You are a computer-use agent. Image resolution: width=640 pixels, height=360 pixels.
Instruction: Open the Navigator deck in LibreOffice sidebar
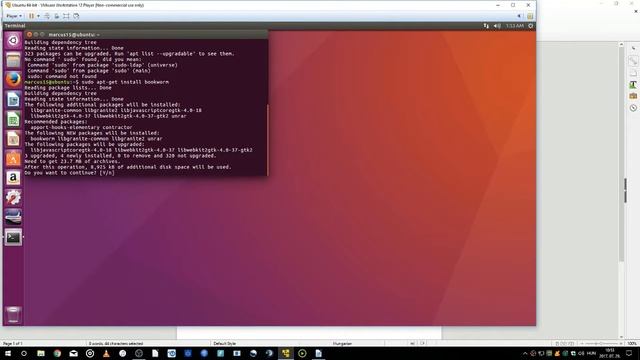click(633, 108)
